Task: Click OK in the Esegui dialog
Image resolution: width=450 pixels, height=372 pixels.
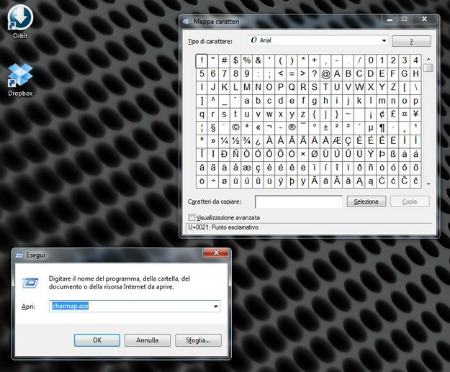Action: click(97, 340)
